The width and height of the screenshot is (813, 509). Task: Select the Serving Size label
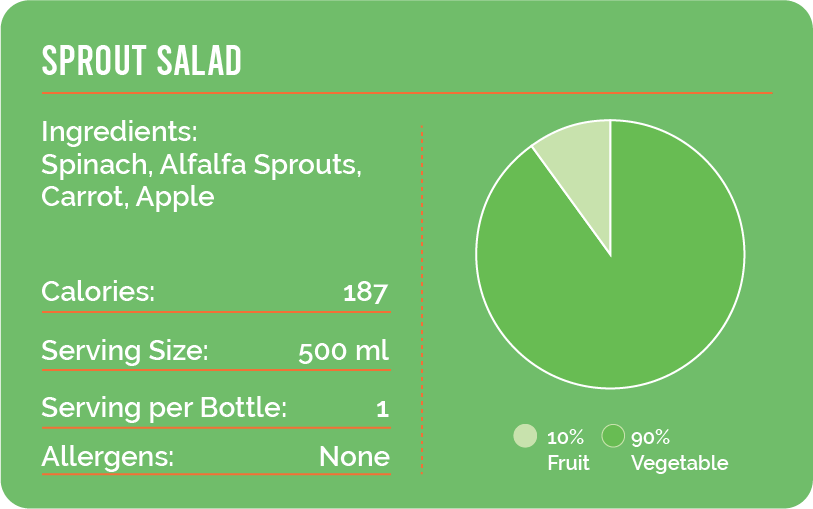pyautogui.click(x=124, y=351)
